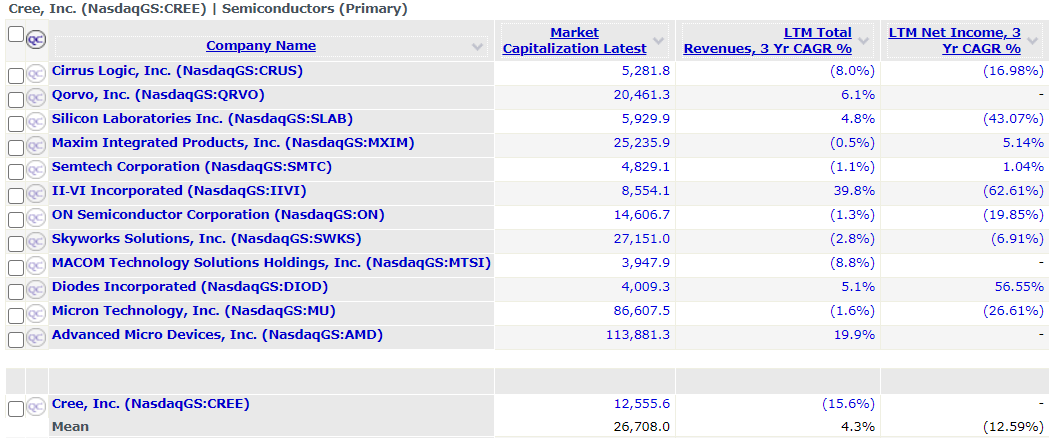Screen dimensions: 1049x444
Task: Click QC icon beside II-VI Incorporated
Action: coord(35,195)
